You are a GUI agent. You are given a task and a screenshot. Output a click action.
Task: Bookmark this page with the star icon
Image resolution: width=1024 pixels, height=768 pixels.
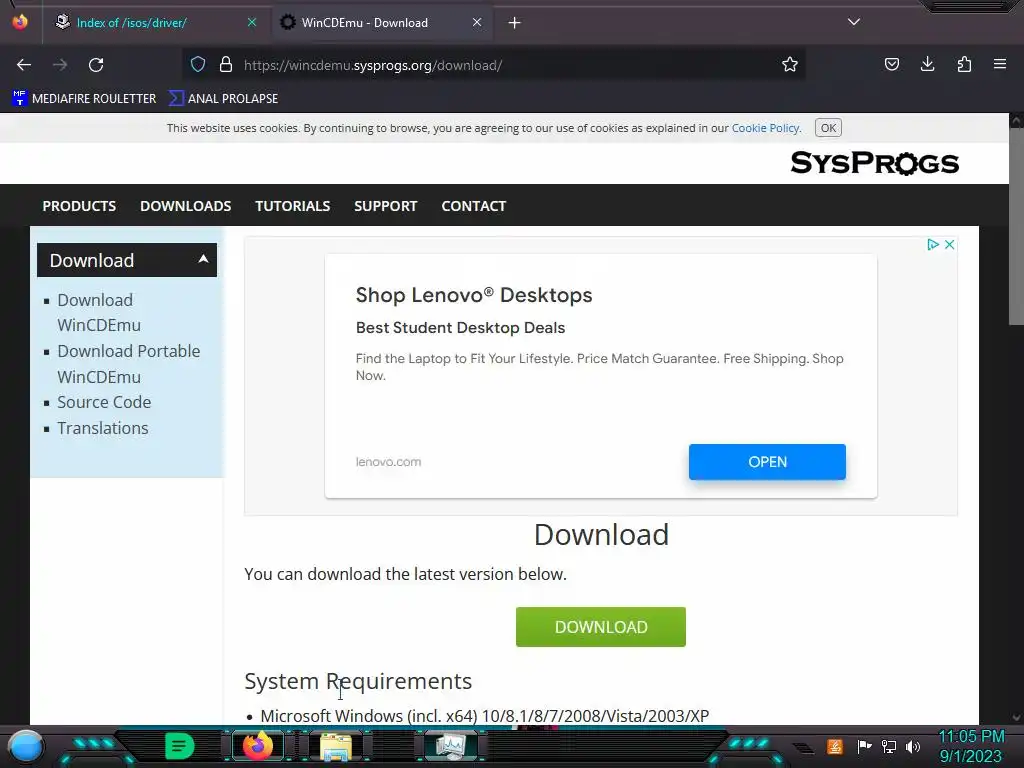(x=790, y=65)
